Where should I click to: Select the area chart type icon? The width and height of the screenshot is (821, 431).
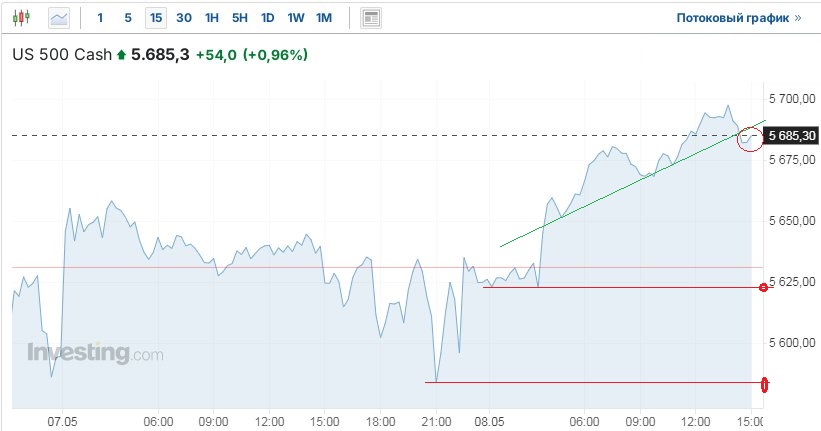coord(59,18)
